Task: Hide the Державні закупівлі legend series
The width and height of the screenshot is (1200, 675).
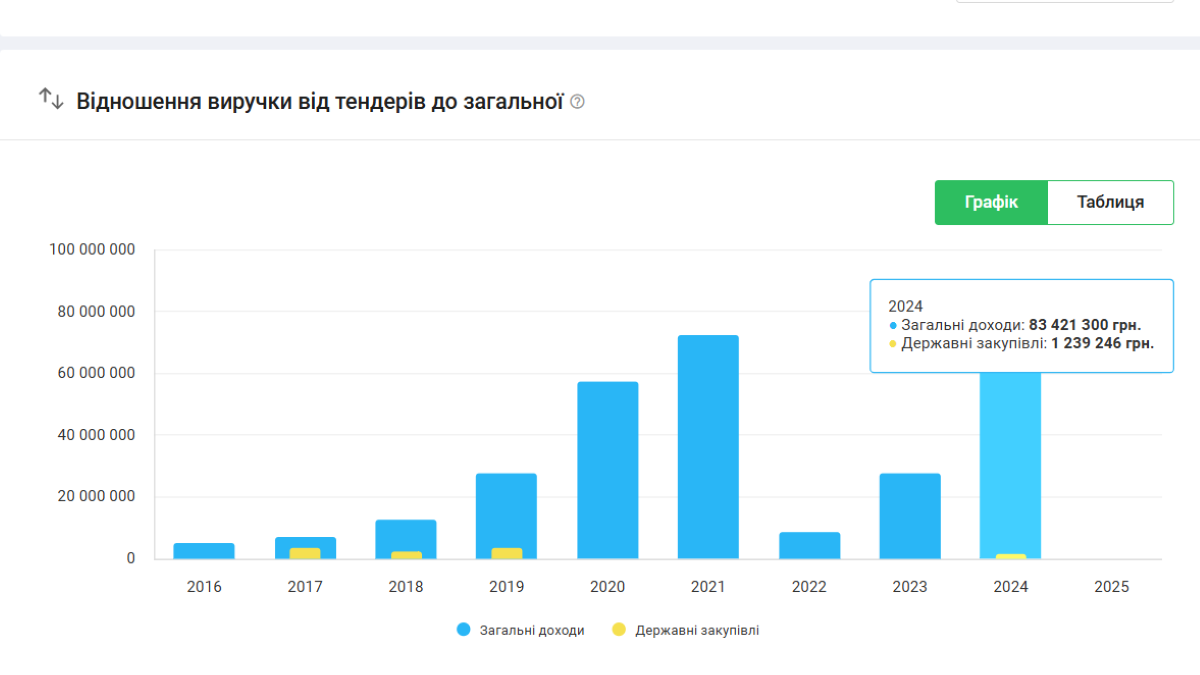Action: tap(686, 630)
